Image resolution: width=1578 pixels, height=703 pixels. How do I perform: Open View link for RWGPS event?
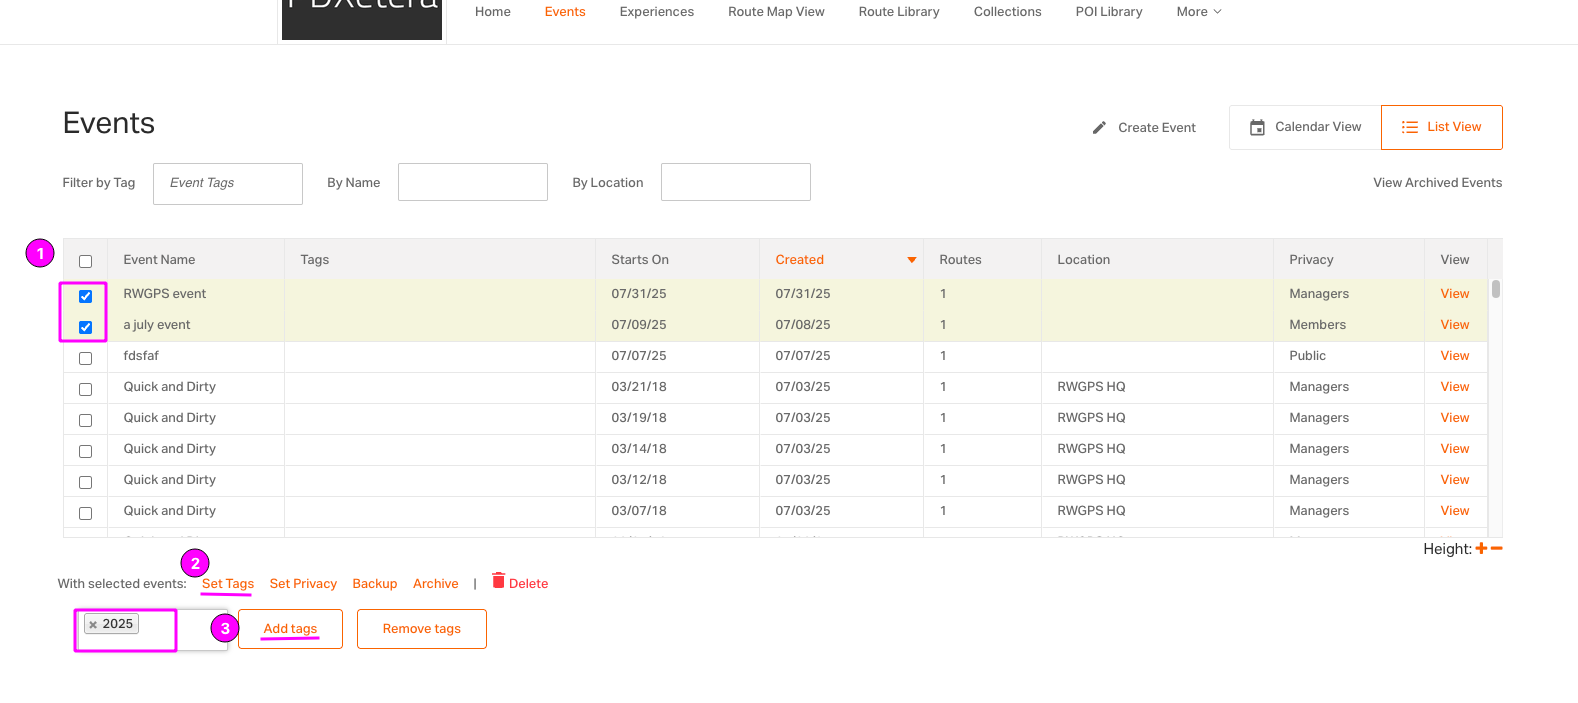[x=1455, y=294]
